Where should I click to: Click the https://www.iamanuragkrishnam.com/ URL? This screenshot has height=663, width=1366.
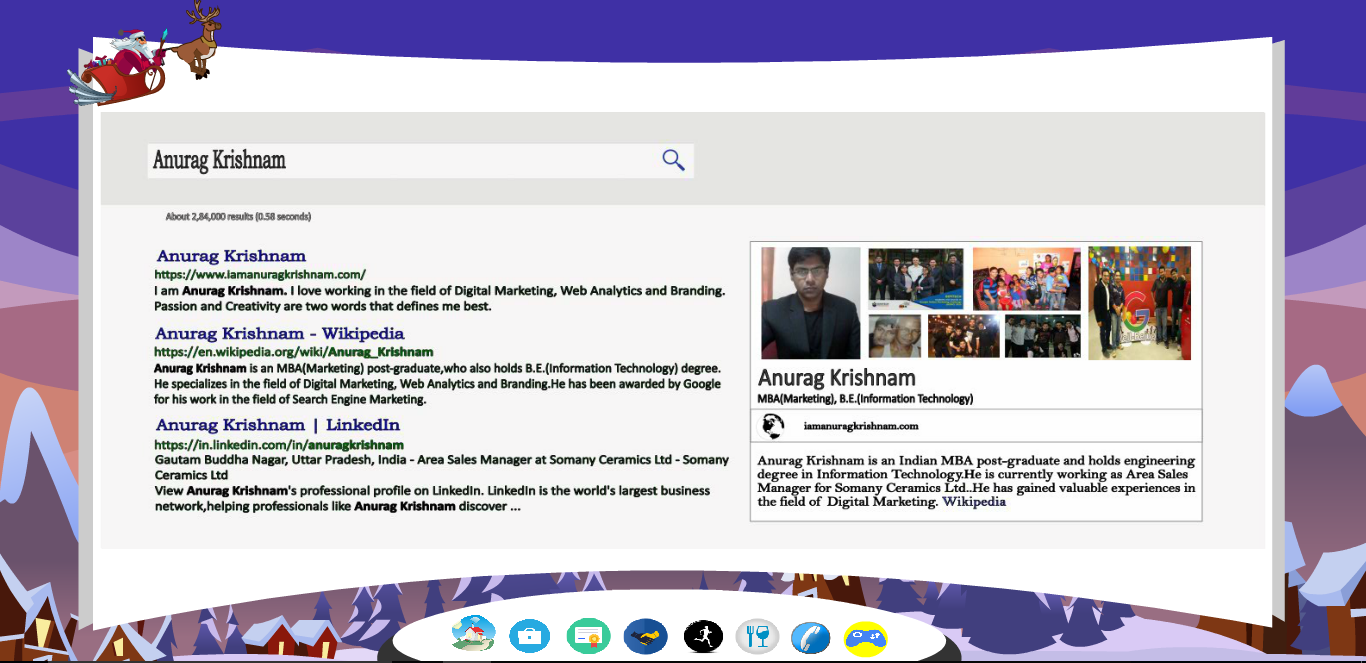pyautogui.click(x=260, y=274)
